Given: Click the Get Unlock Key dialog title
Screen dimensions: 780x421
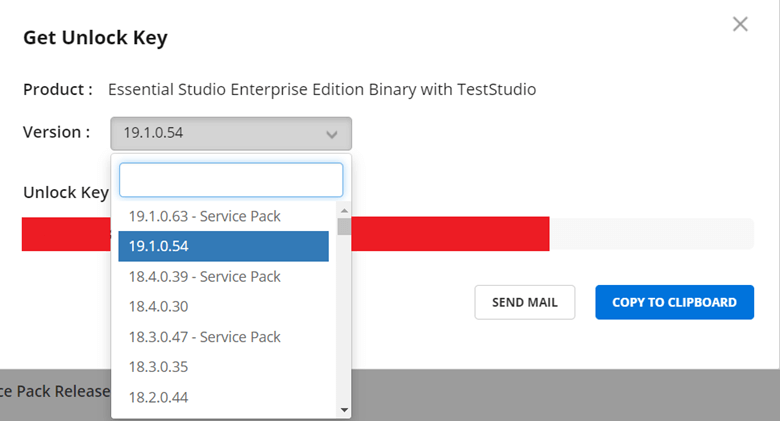Looking at the screenshot, I should coord(95,39).
